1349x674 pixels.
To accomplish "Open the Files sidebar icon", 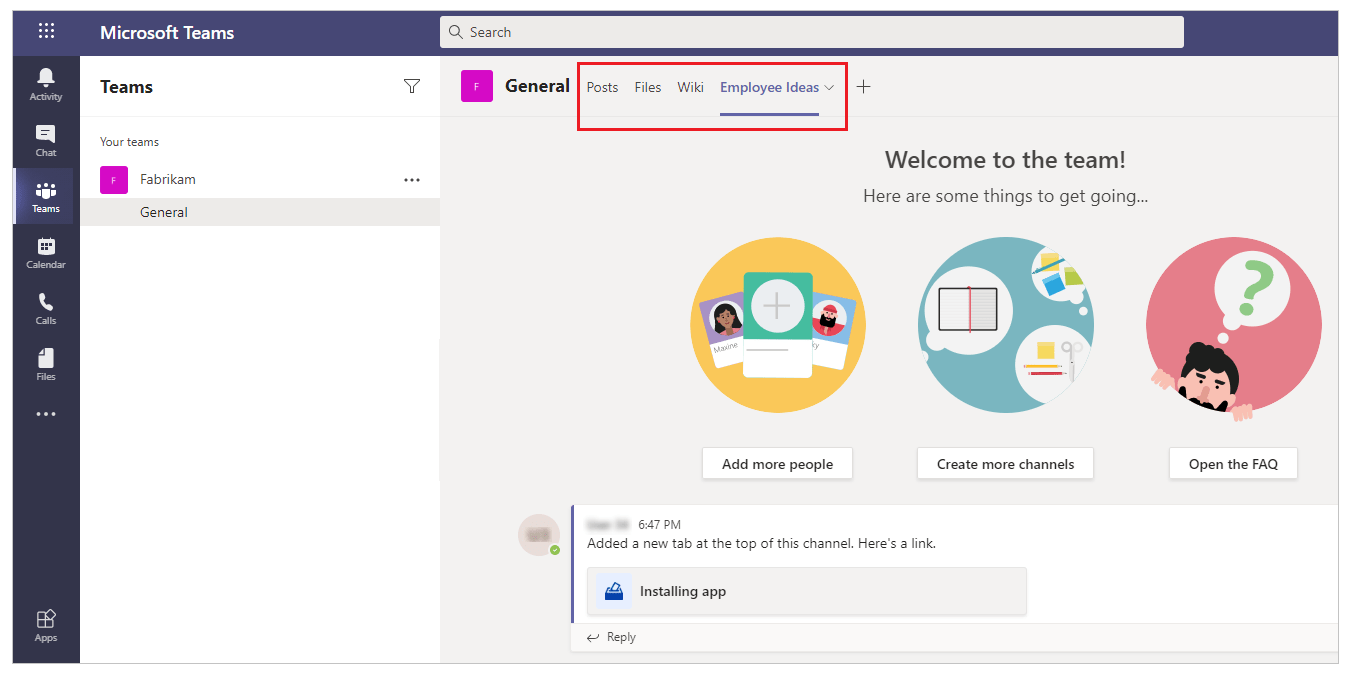I will click(x=46, y=364).
